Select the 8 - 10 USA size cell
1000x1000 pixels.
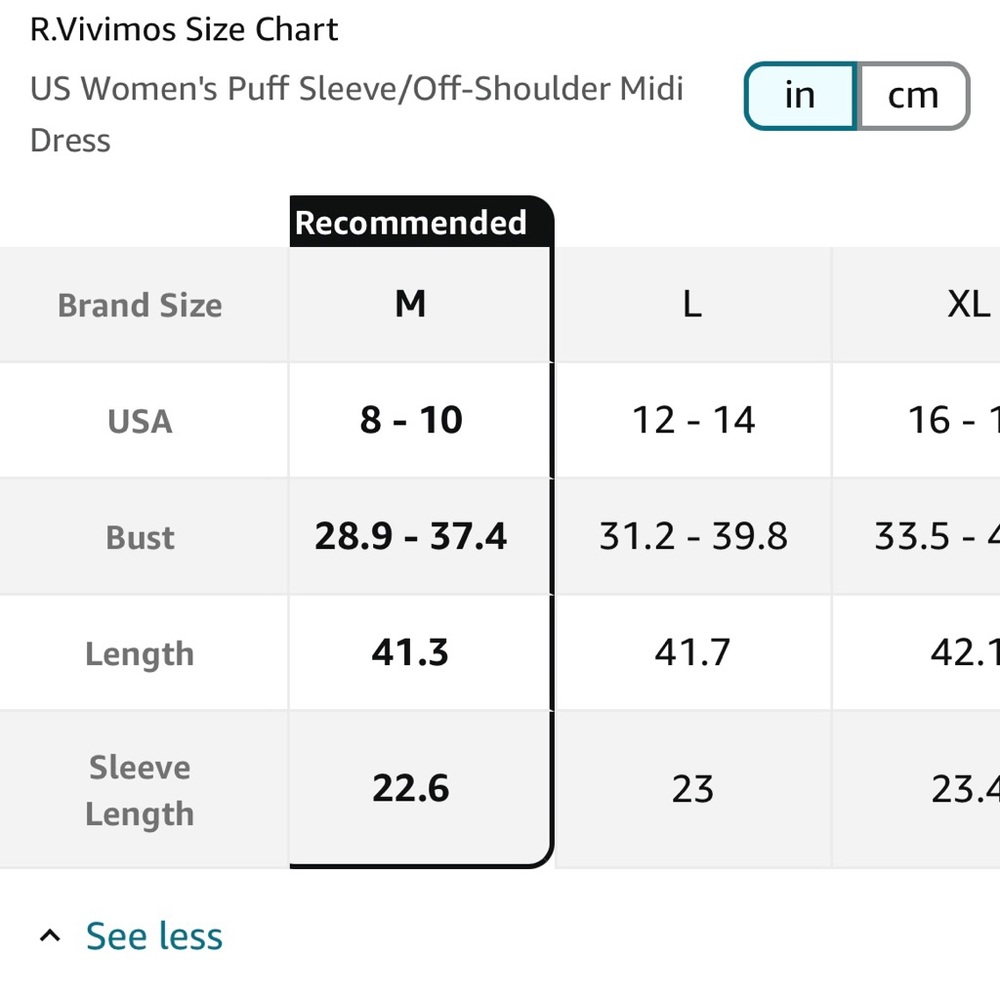pyautogui.click(x=411, y=421)
